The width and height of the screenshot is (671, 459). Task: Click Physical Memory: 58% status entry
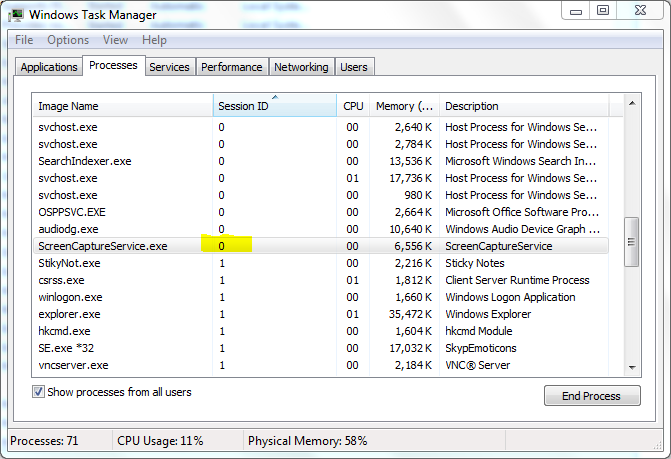coord(307,441)
